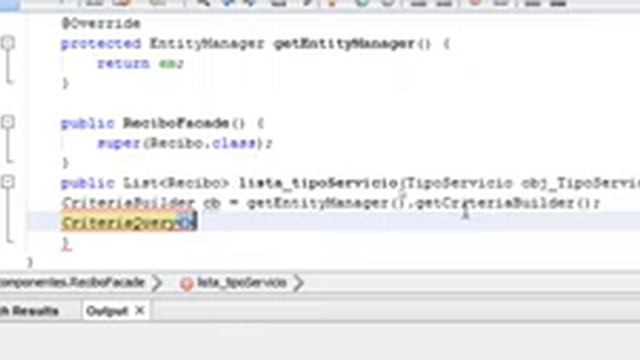Open the Output tab
The width and height of the screenshot is (640, 360).
pos(107,311)
